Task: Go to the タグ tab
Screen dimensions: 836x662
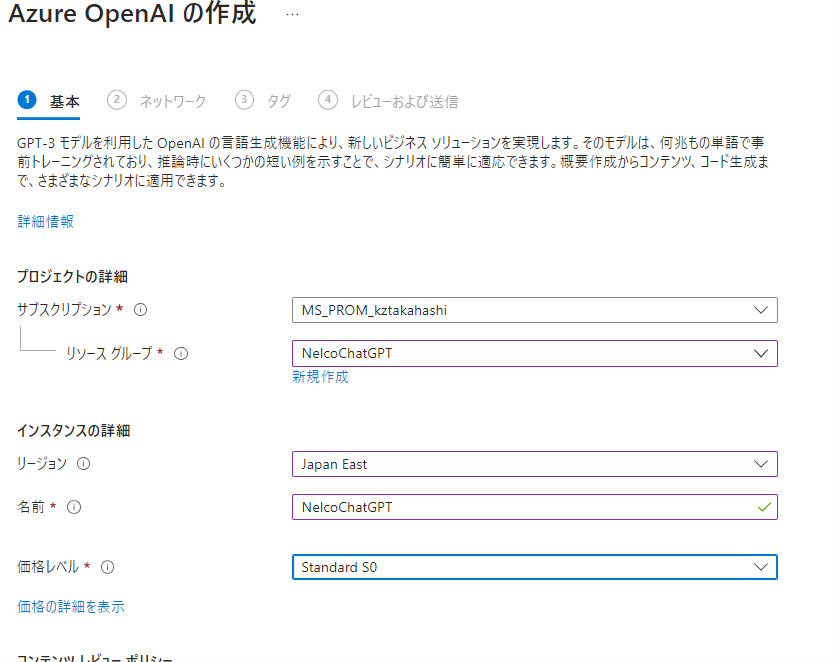Action: point(279,101)
